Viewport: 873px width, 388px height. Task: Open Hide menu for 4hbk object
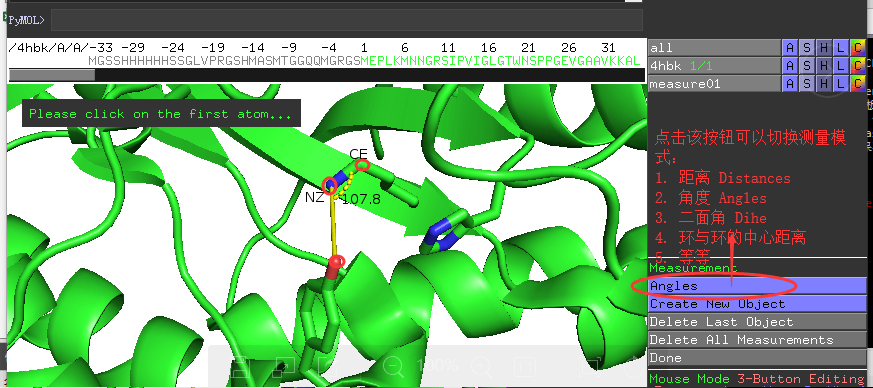823,66
